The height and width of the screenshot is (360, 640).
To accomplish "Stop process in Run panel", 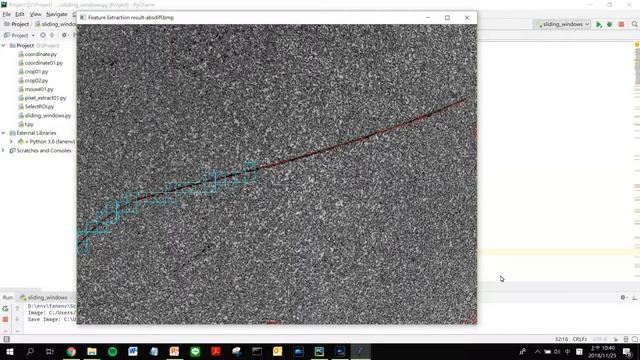I will pos(5,319).
